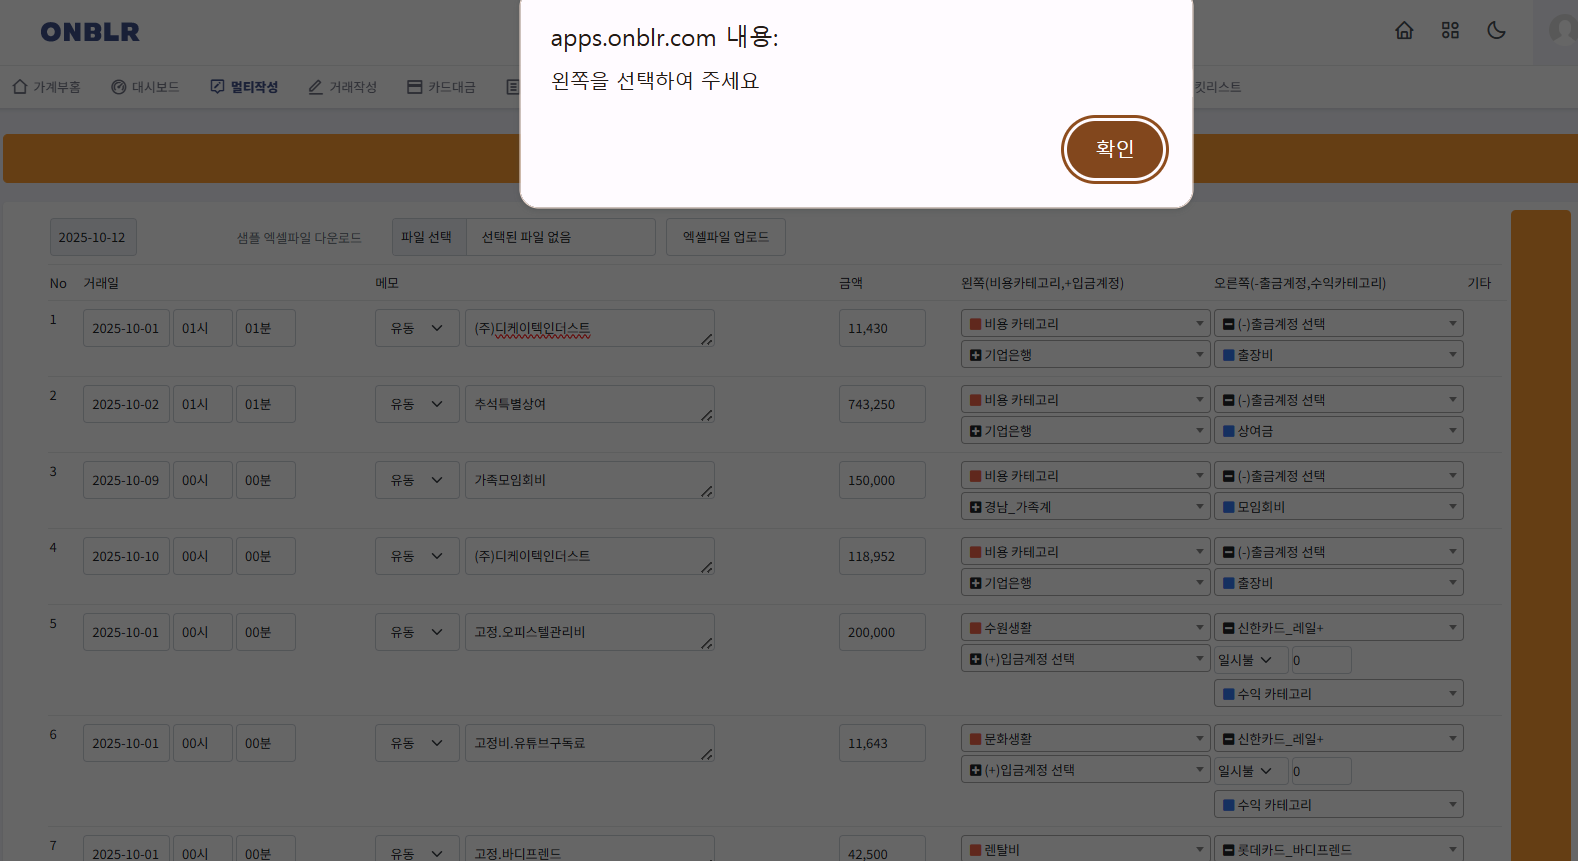Toggle dark mode moon icon

point(1496,31)
